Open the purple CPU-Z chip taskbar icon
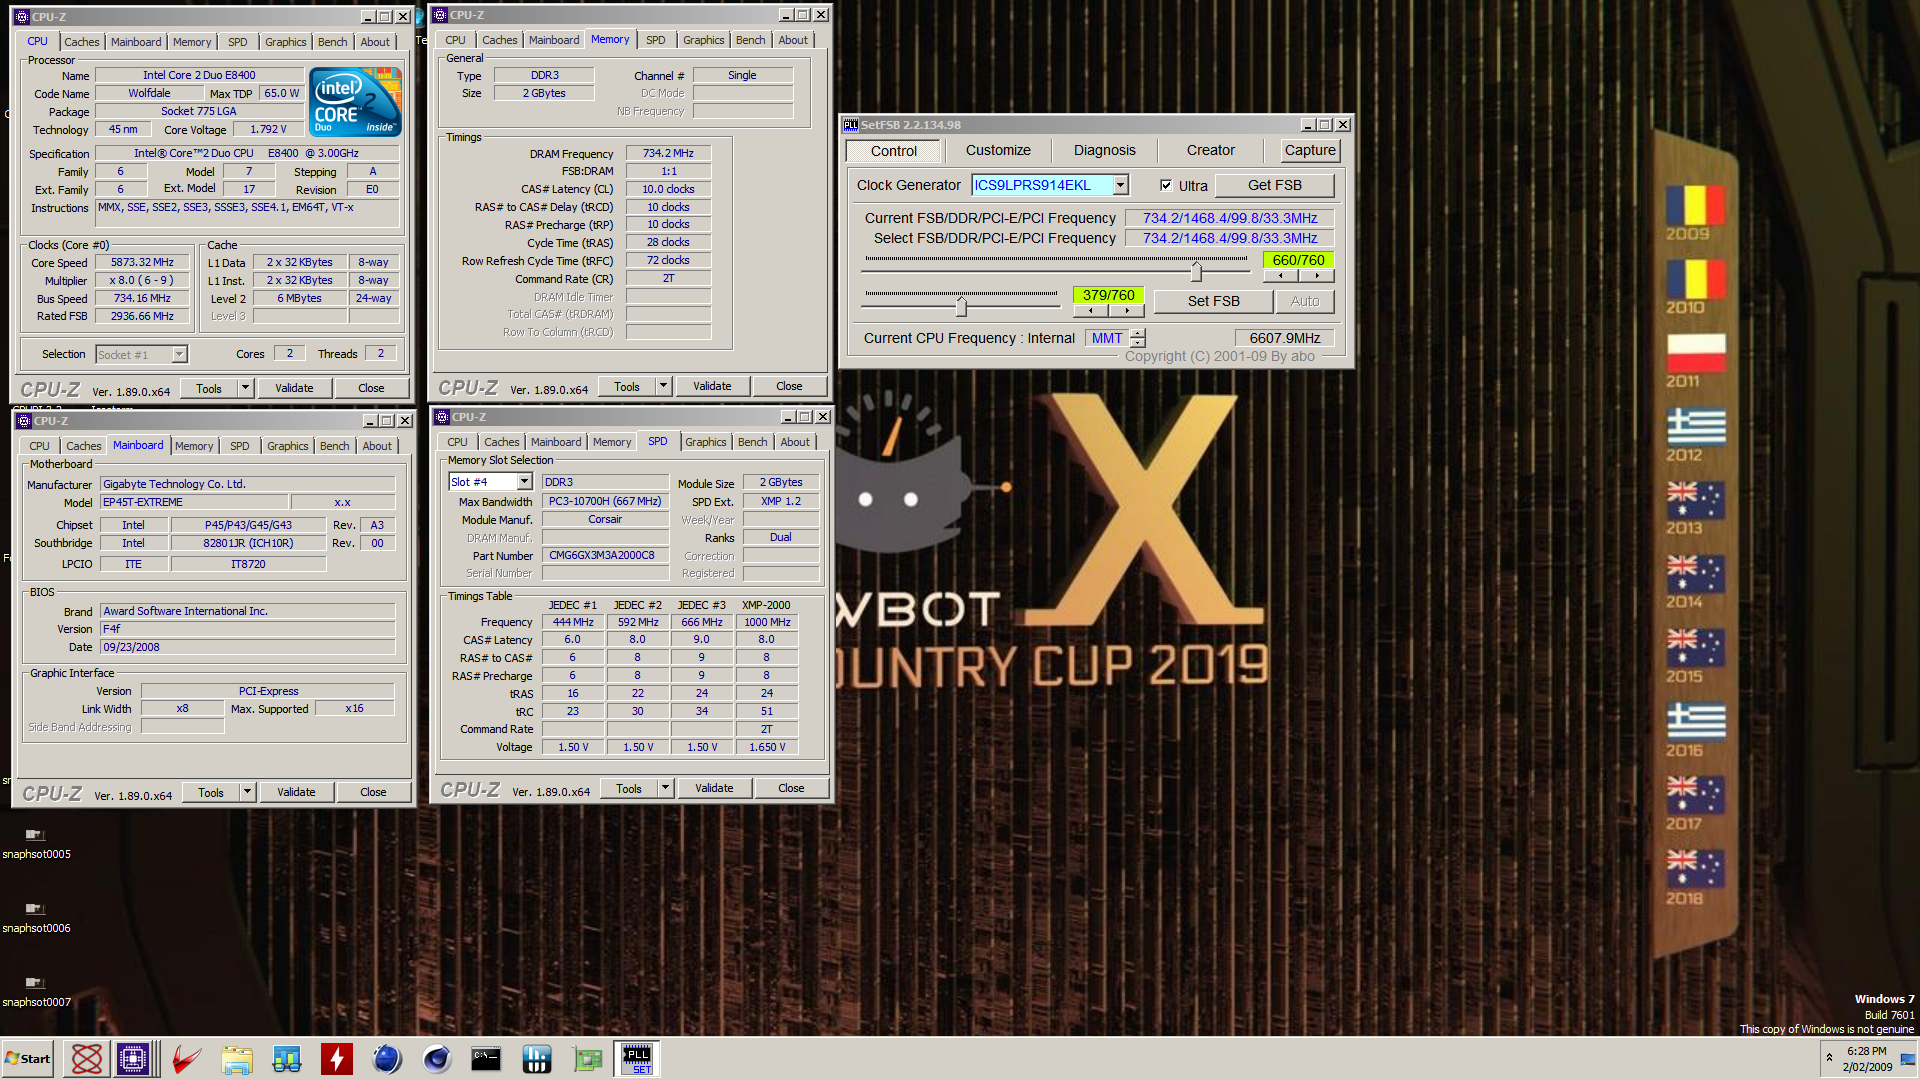Viewport: 1920px width, 1080px height. coord(134,1059)
